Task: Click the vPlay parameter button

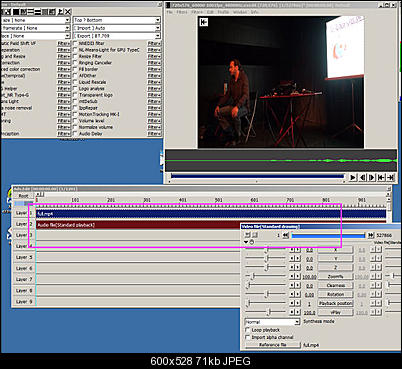Action: [335, 312]
